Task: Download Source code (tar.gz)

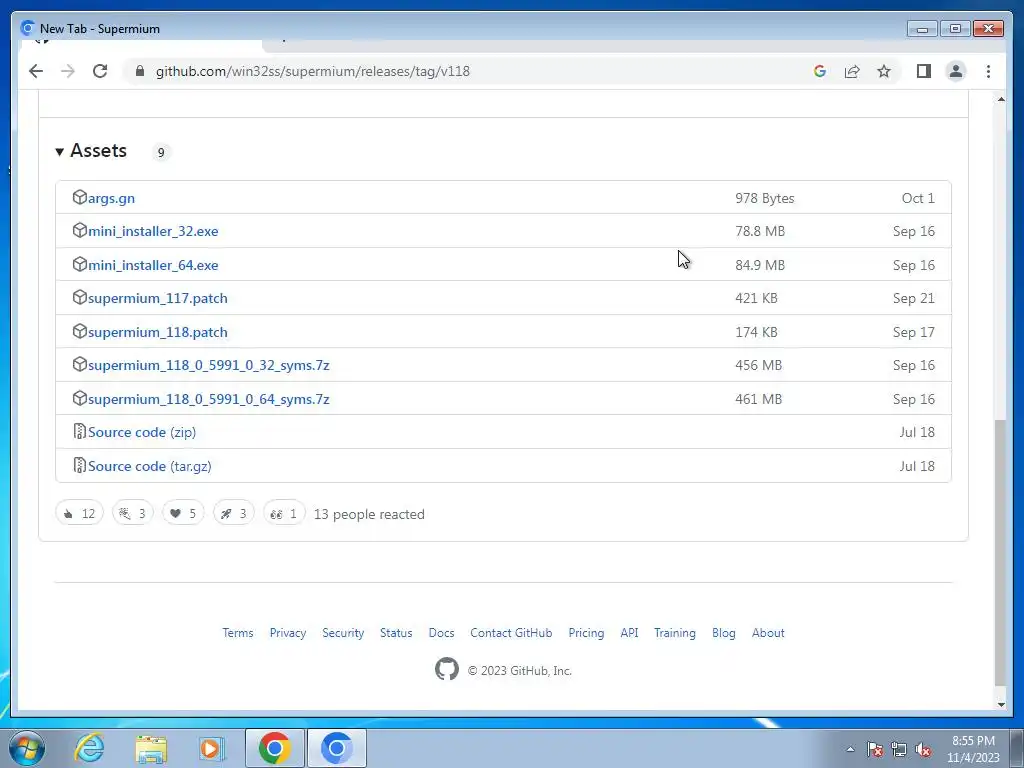Action: (x=150, y=466)
